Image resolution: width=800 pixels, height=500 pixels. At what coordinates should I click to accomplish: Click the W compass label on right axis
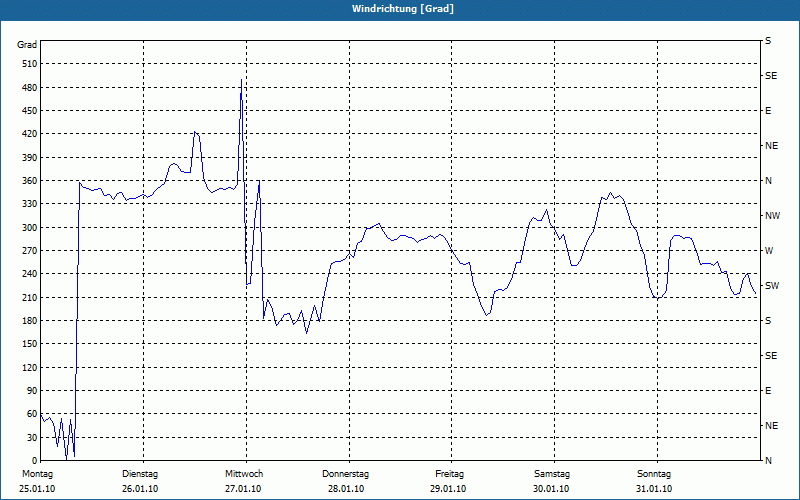tap(769, 251)
